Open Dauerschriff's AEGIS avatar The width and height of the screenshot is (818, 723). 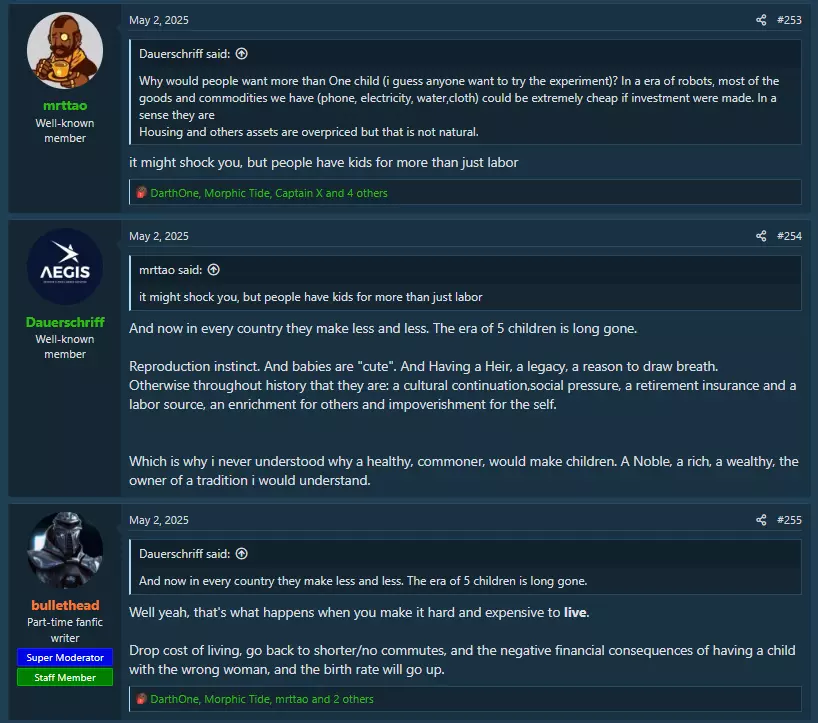pos(65,267)
